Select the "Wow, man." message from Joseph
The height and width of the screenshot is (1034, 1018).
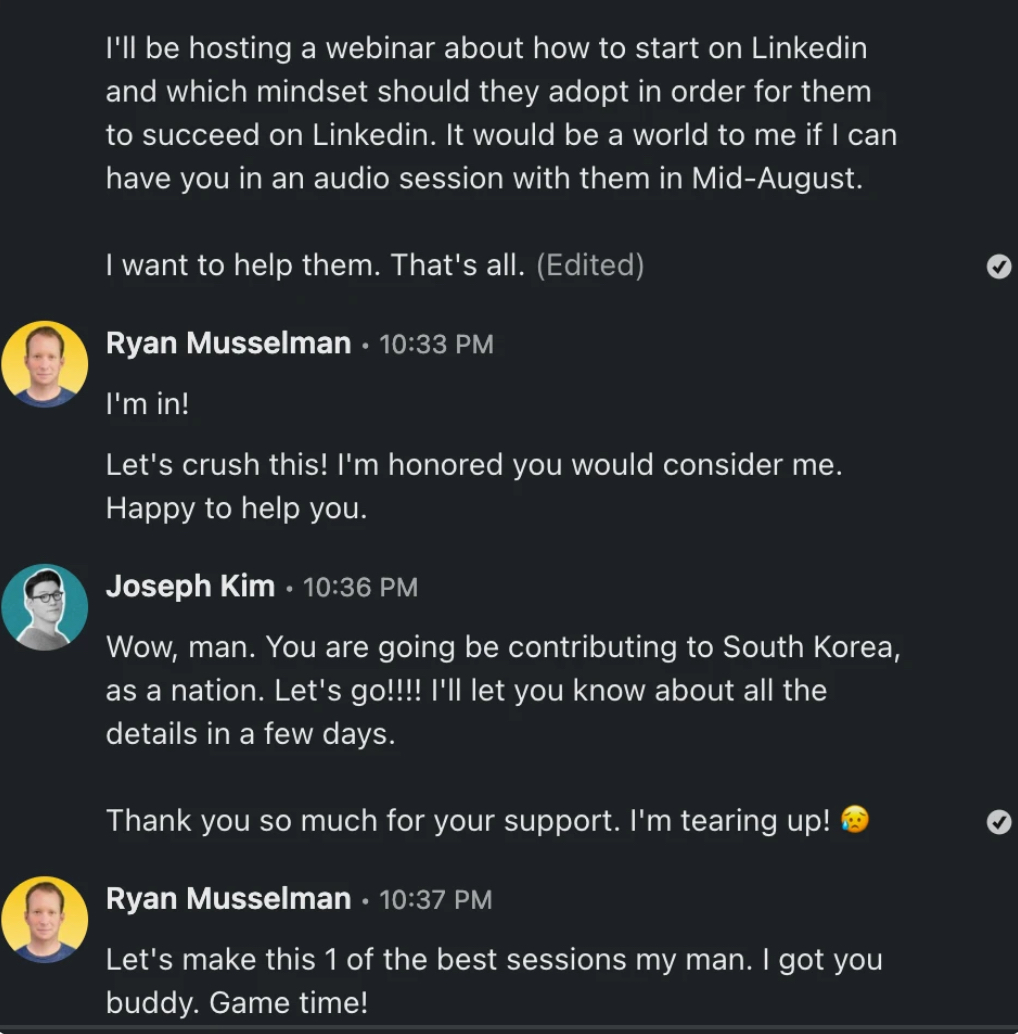(x=503, y=690)
